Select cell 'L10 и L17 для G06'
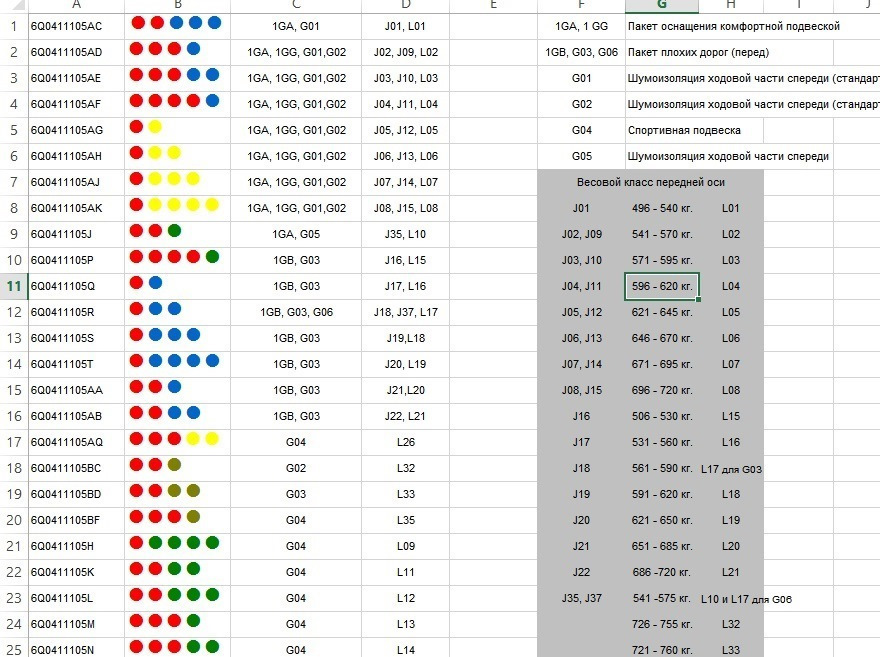This screenshot has width=880, height=657. pos(746,599)
